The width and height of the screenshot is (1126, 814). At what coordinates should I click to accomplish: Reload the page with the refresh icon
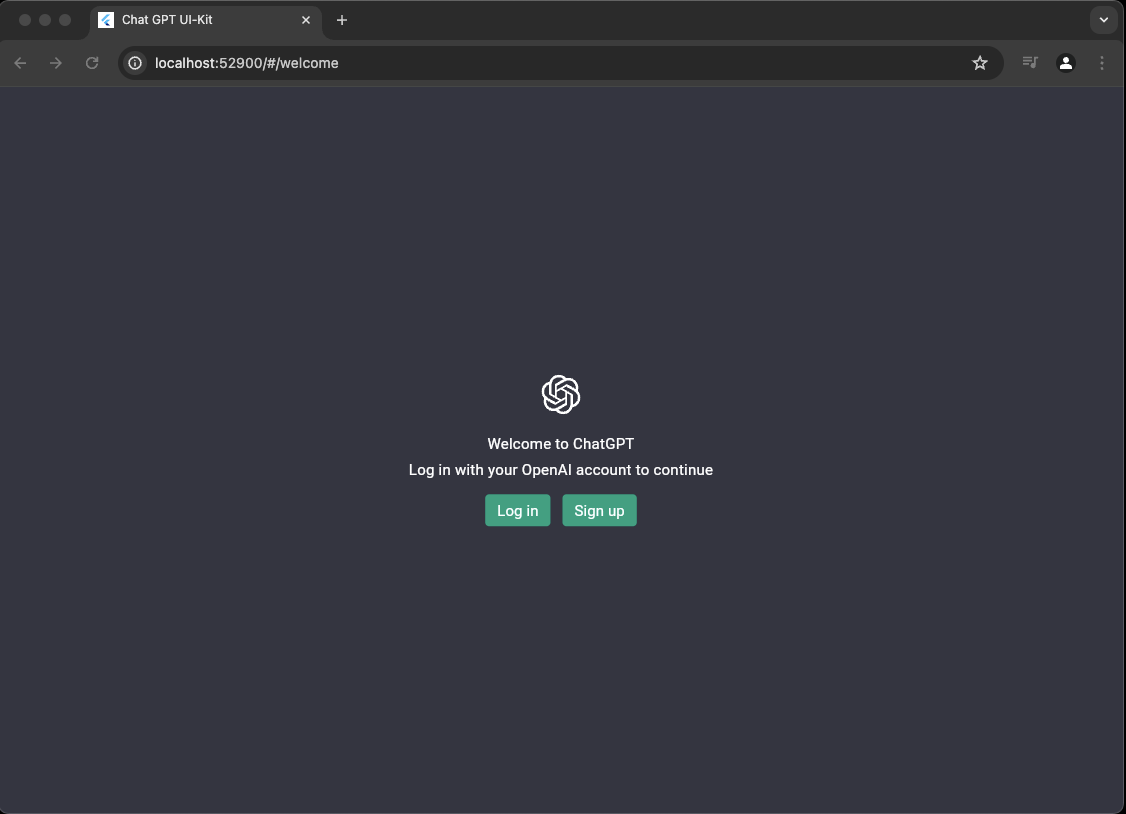(x=92, y=63)
